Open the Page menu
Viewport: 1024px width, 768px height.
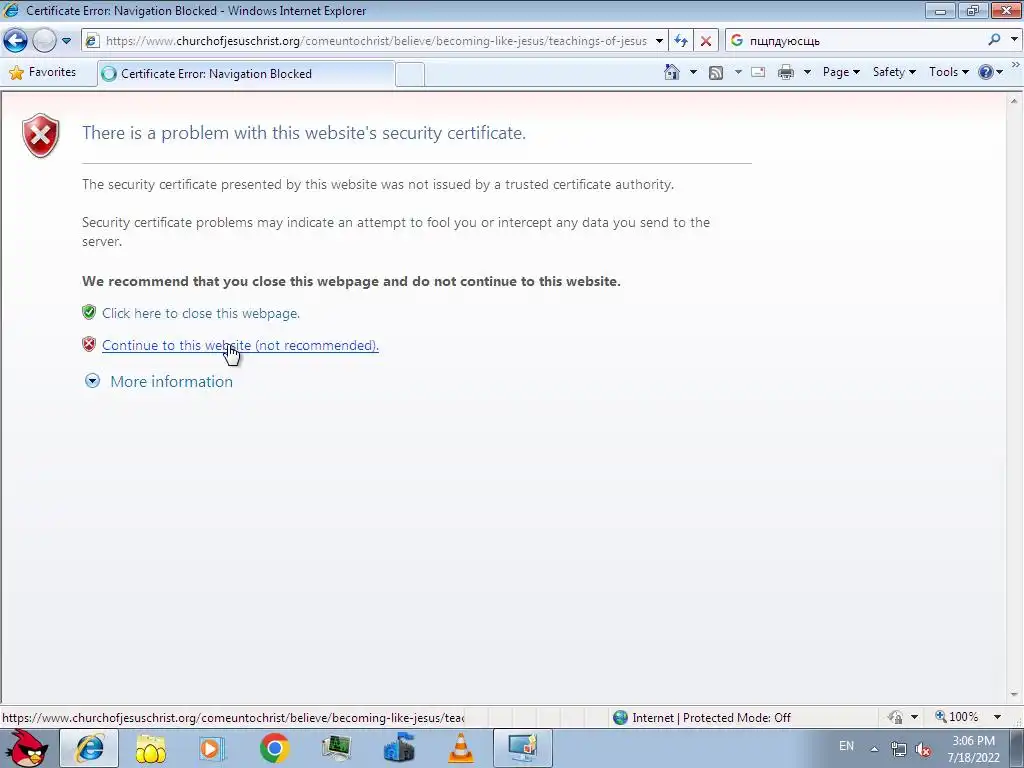coord(841,72)
